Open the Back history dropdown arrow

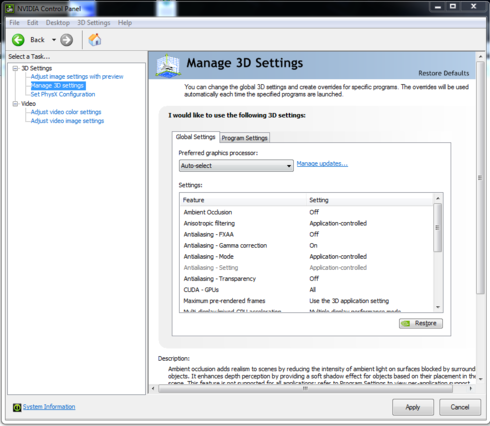coord(54,40)
